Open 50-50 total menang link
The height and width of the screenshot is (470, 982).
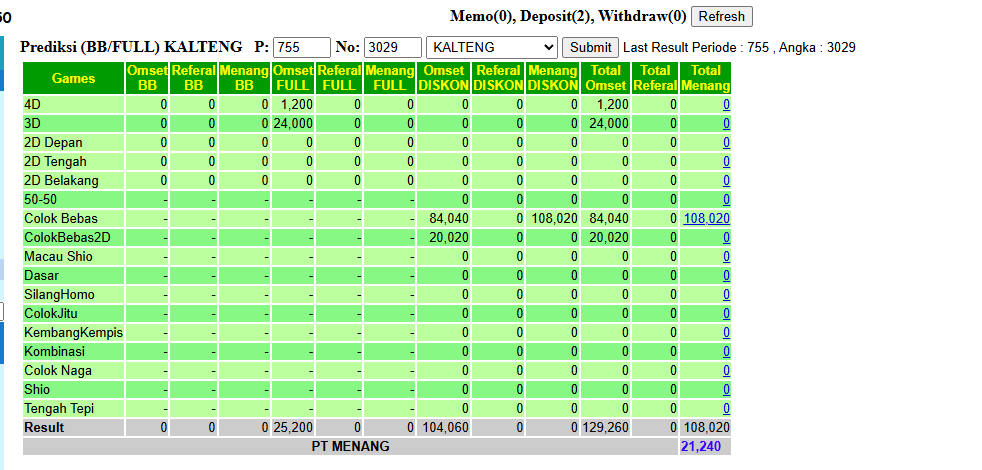tap(726, 200)
